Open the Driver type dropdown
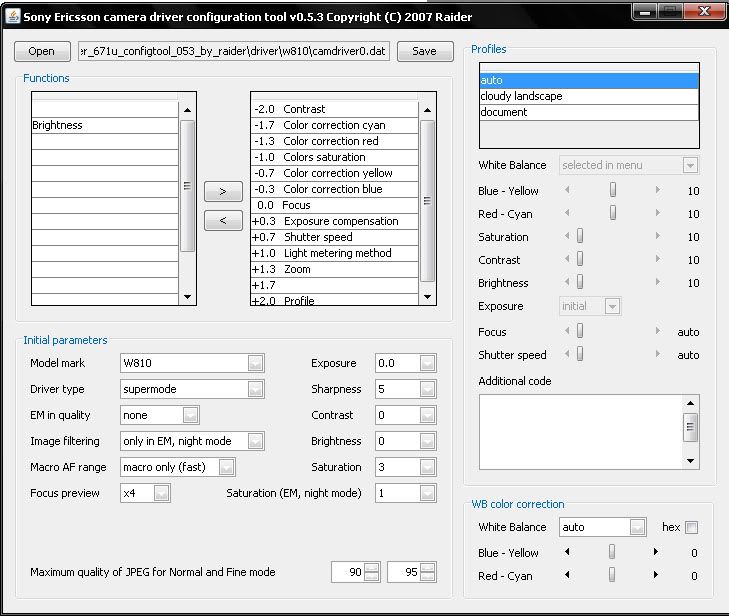Viewport: 729px width, 616px height. coord(255,389)
